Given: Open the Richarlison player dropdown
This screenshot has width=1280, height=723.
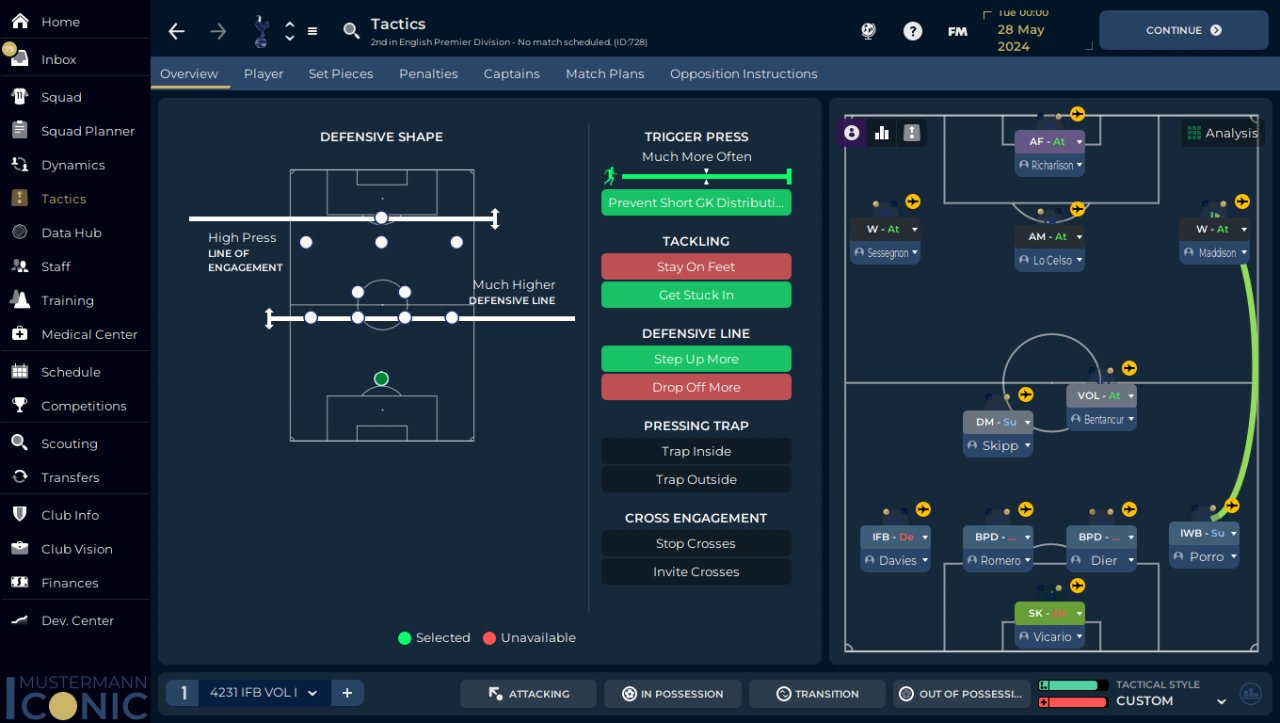Looking at the screenshot, I should click(1050, 165).
